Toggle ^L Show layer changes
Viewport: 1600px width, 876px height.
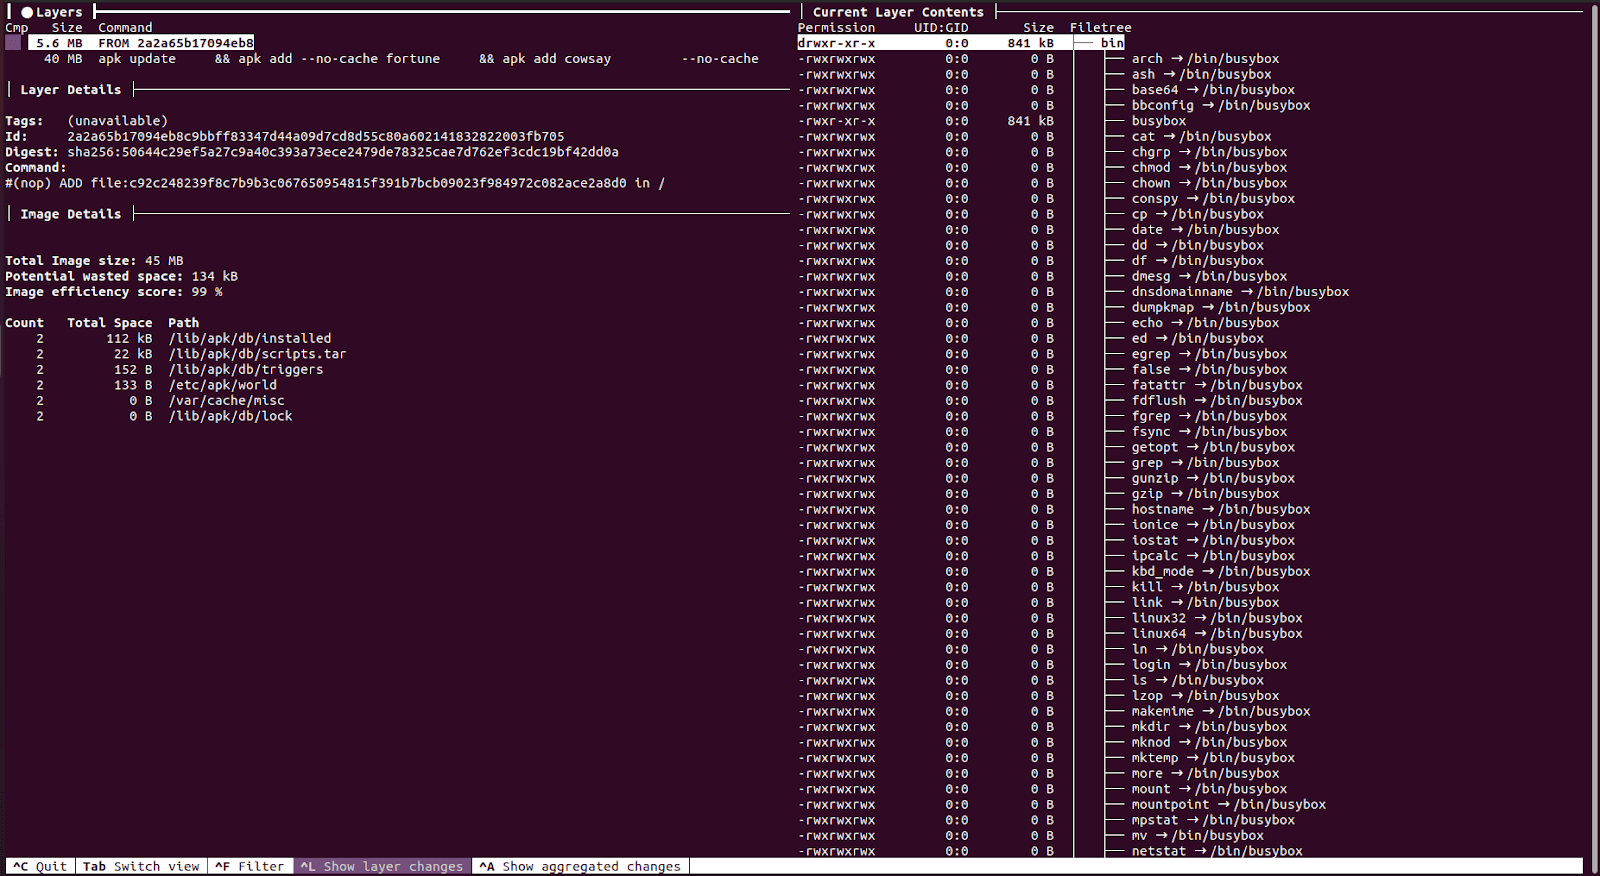coord(382,866)
